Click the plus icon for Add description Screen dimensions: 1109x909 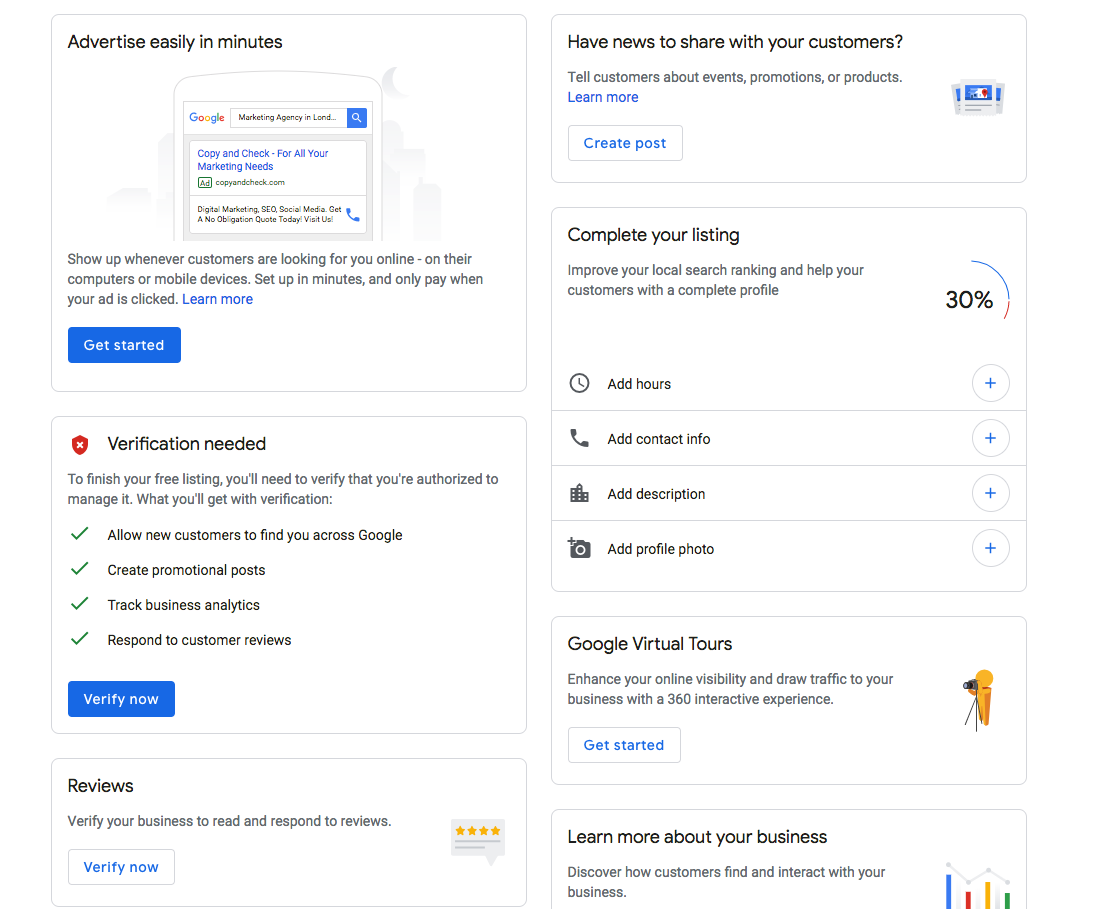click(990, 493)
